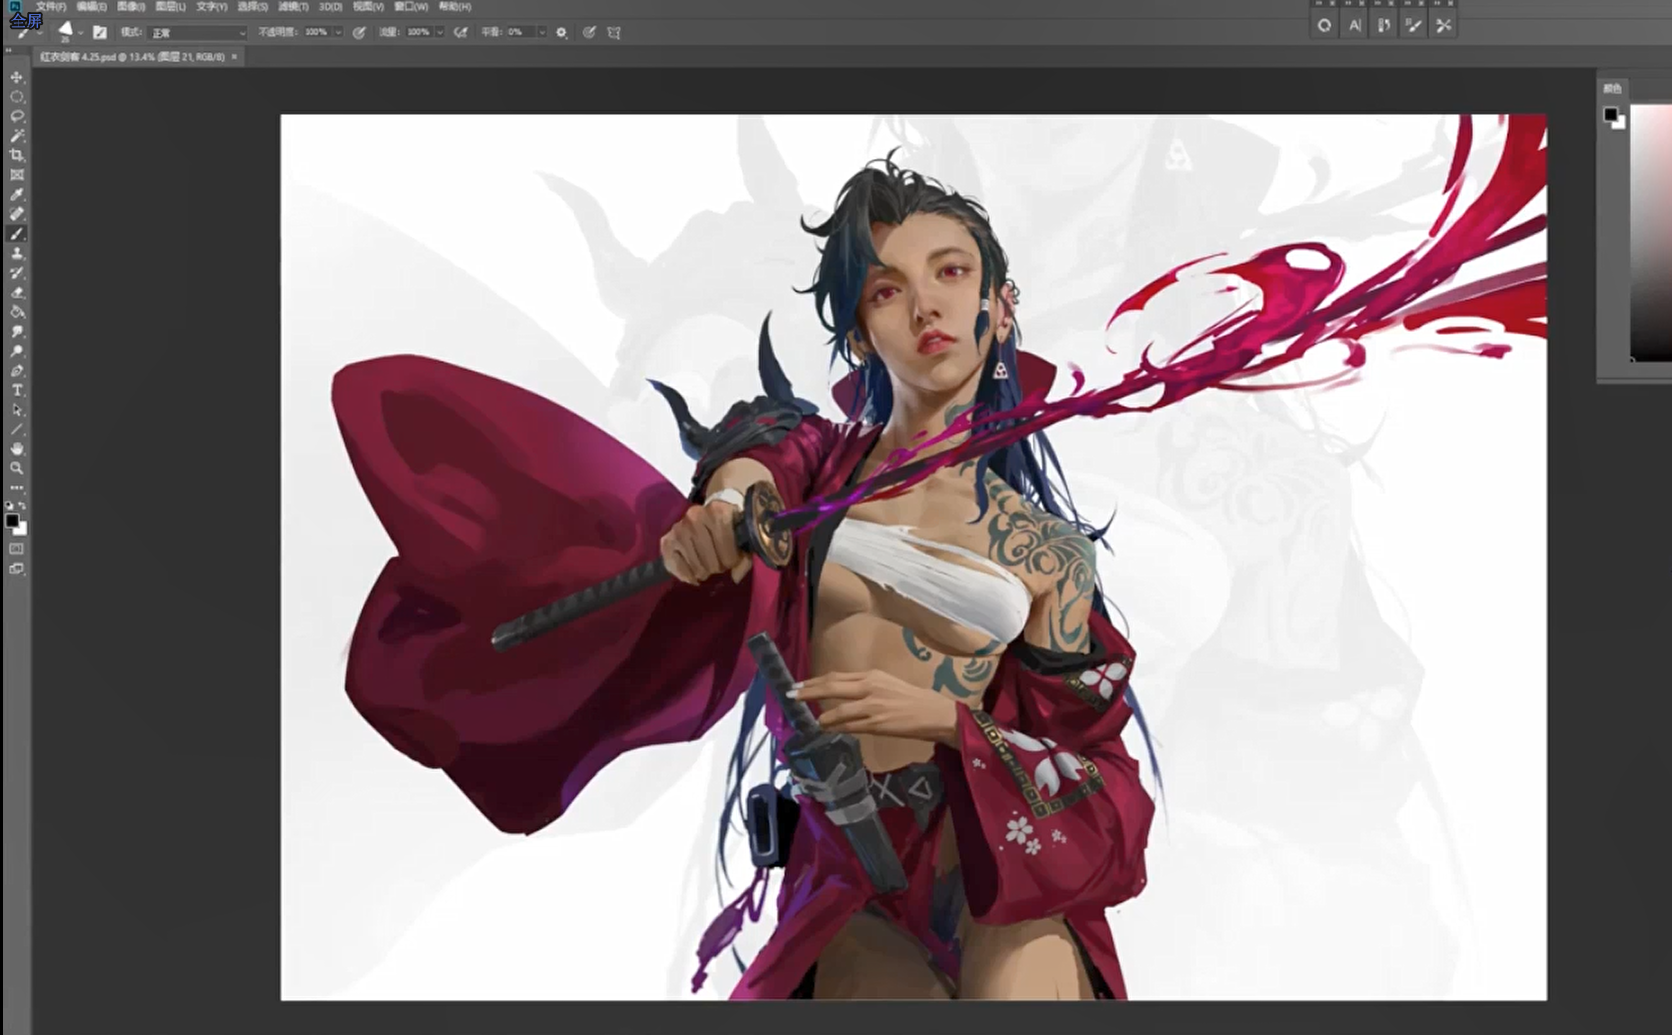Close the 4.25.psd document tab
The width and height of the screenshot is (1672, 1035).
tap(234, 57)
